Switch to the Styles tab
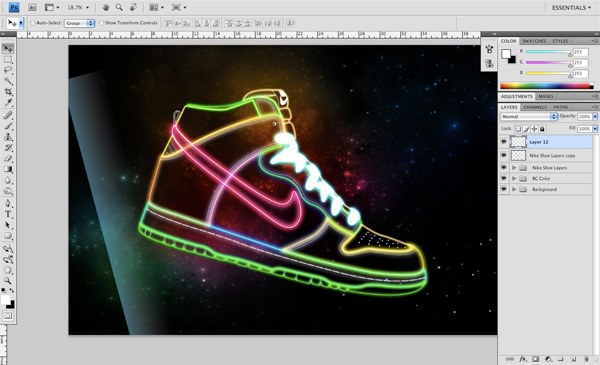Viewport: 600px width, 365px height. click(560, 41)
